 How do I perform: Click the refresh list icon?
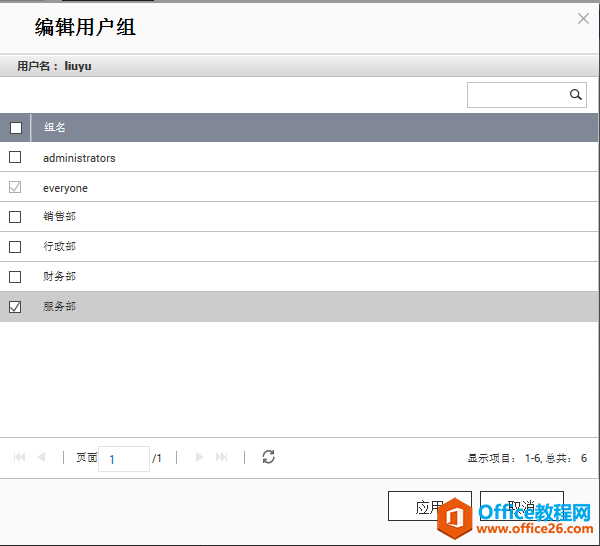(x=268, y=457)
